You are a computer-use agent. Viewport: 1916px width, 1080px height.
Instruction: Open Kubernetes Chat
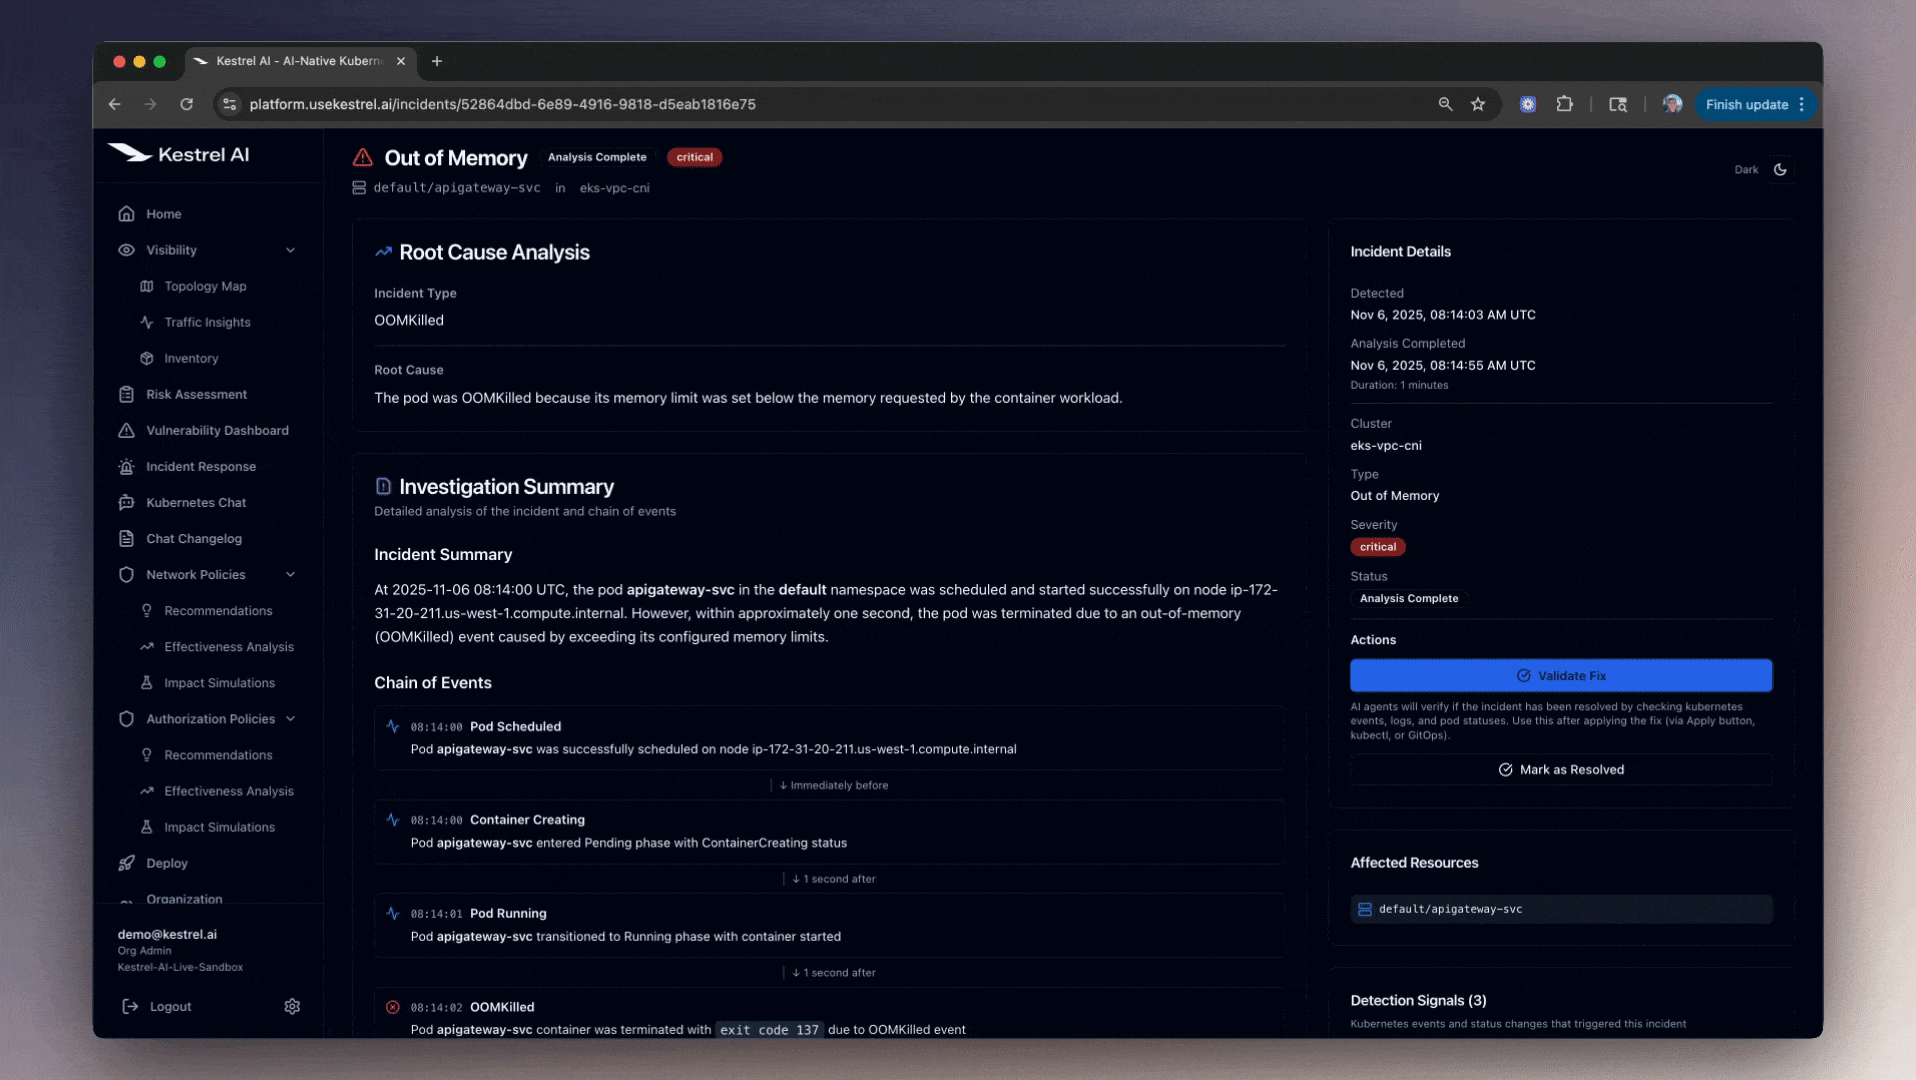[196, 502]
